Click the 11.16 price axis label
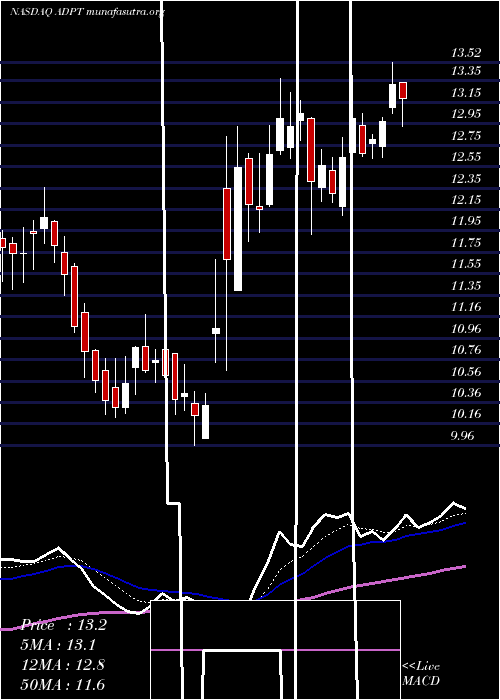 (466, 307)
